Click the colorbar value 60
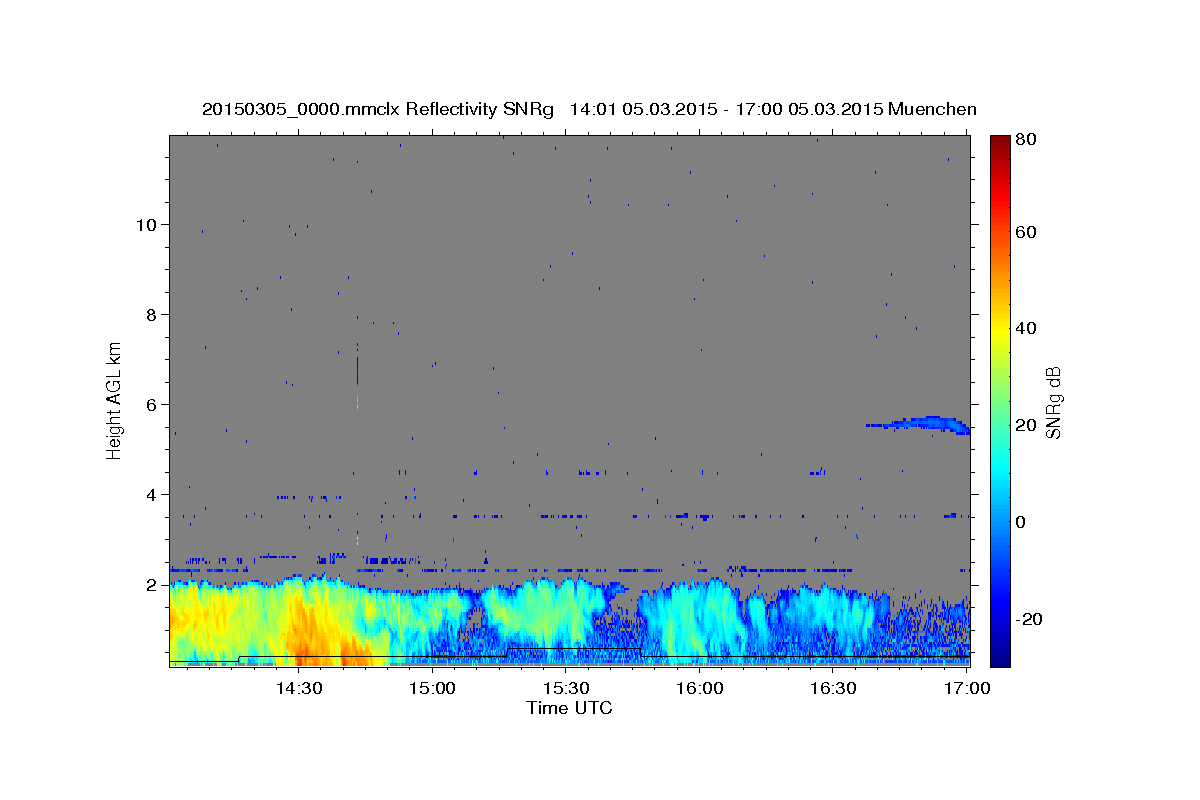This screenshot has height=800, width=1200. (x=1025, y=231)
